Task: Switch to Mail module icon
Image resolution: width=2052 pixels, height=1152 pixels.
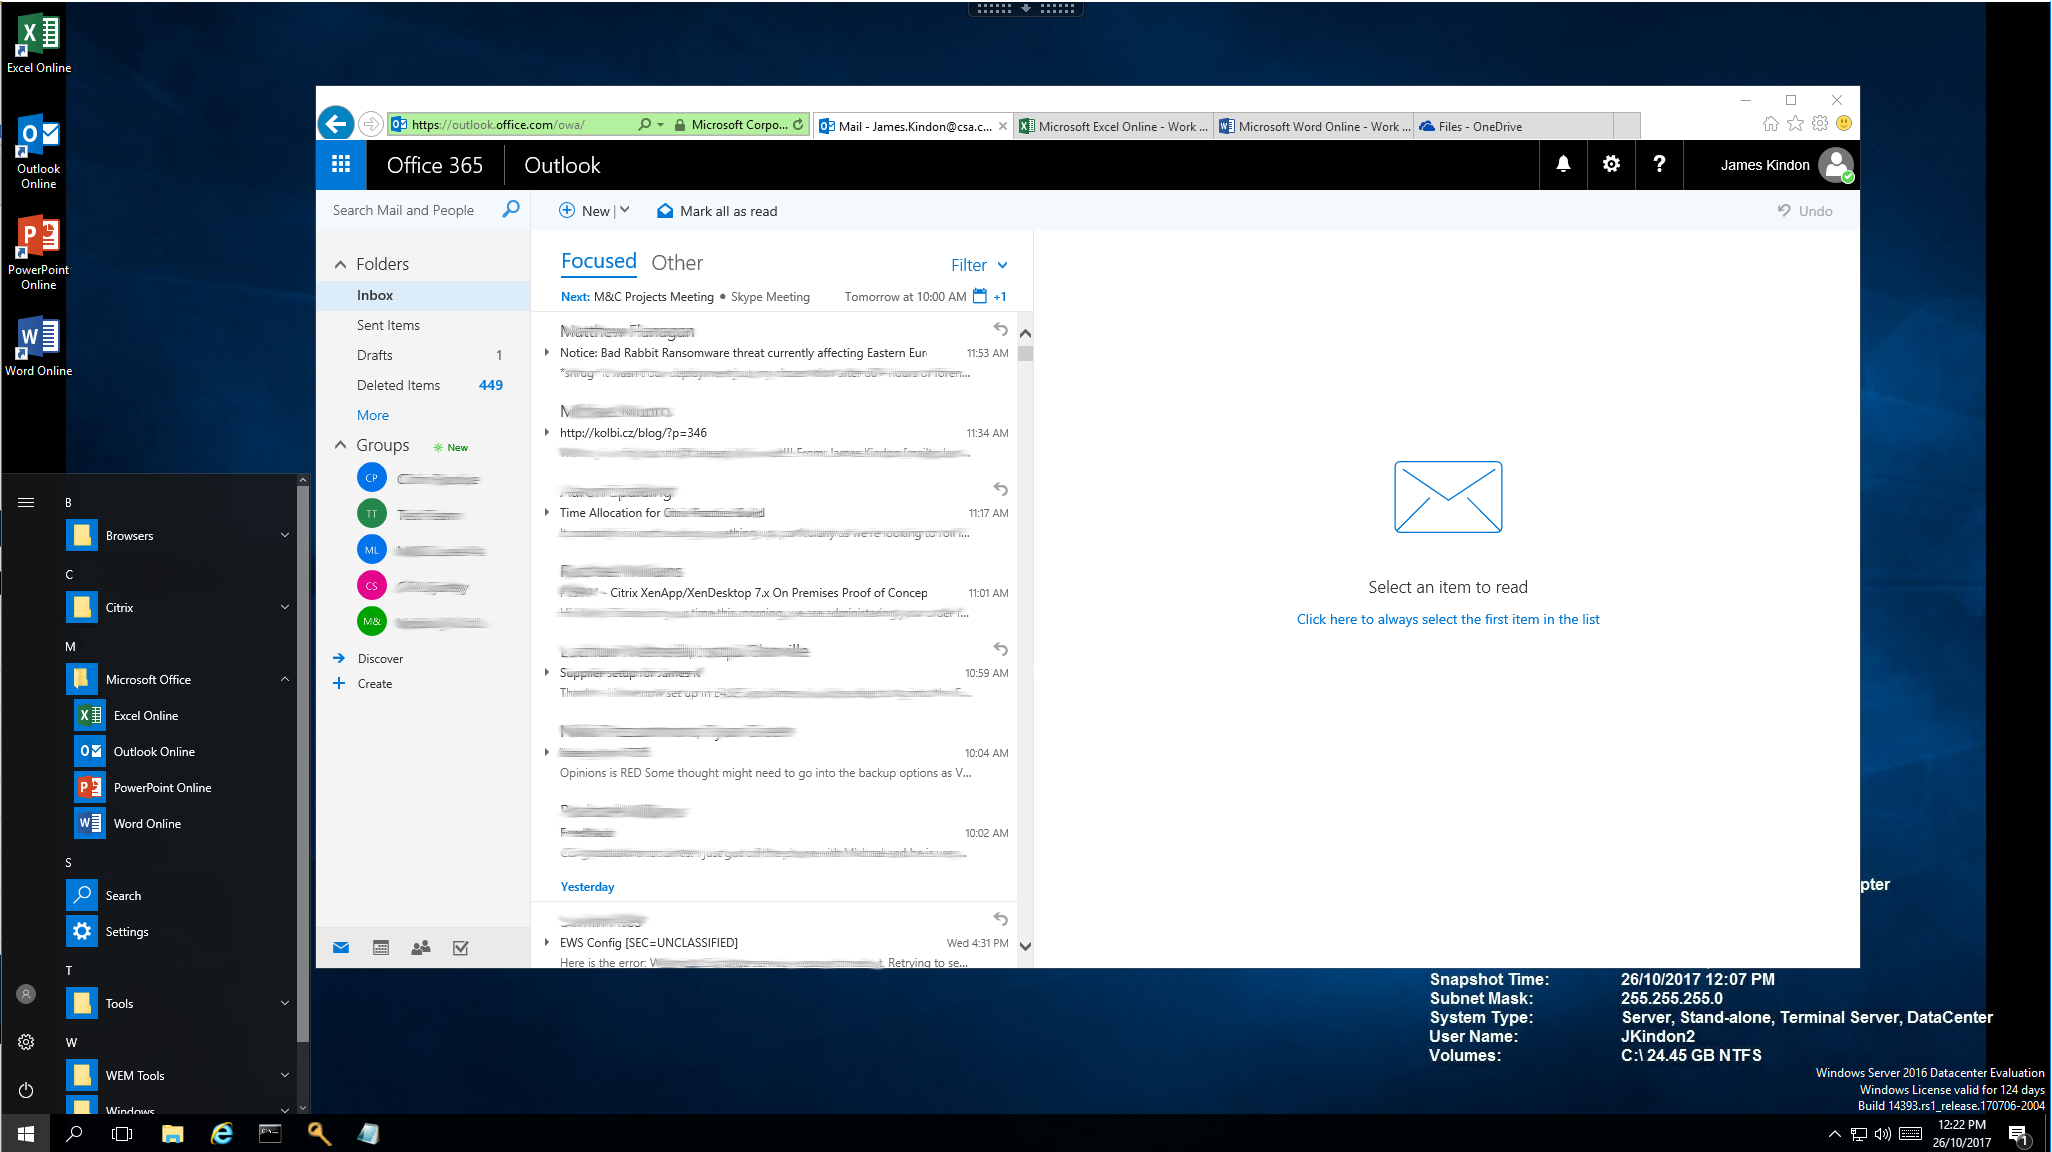Action: 341,948
